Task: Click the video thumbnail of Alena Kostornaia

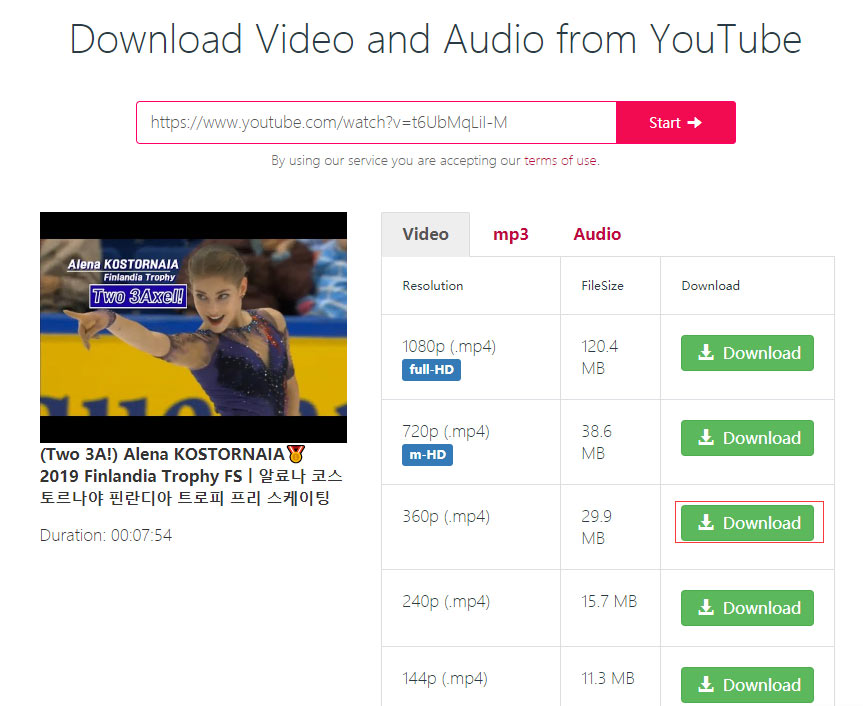Action: pyautogui.click(x=193, y=326)
